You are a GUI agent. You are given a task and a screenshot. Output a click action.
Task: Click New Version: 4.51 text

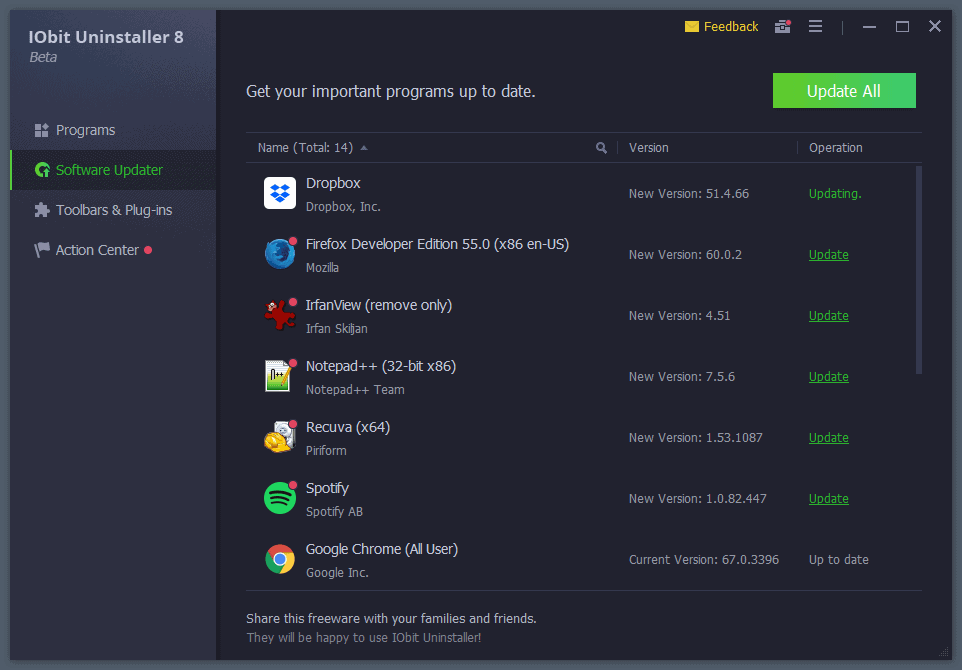[679, 315]
